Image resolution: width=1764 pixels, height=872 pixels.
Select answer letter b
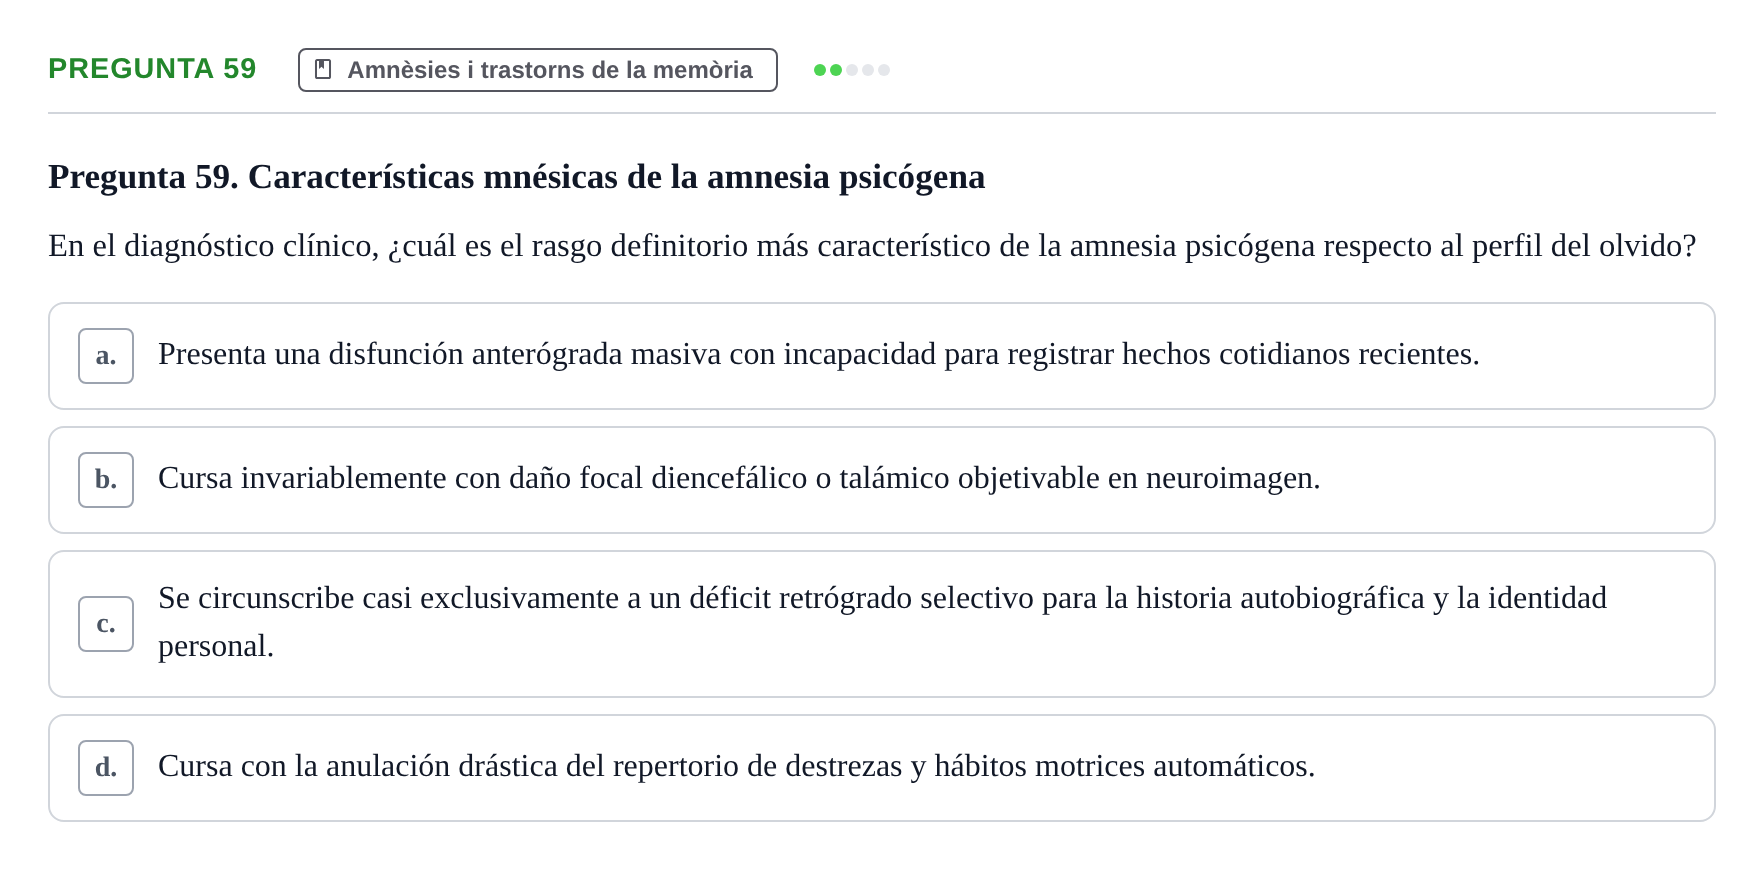click(106, 480)
